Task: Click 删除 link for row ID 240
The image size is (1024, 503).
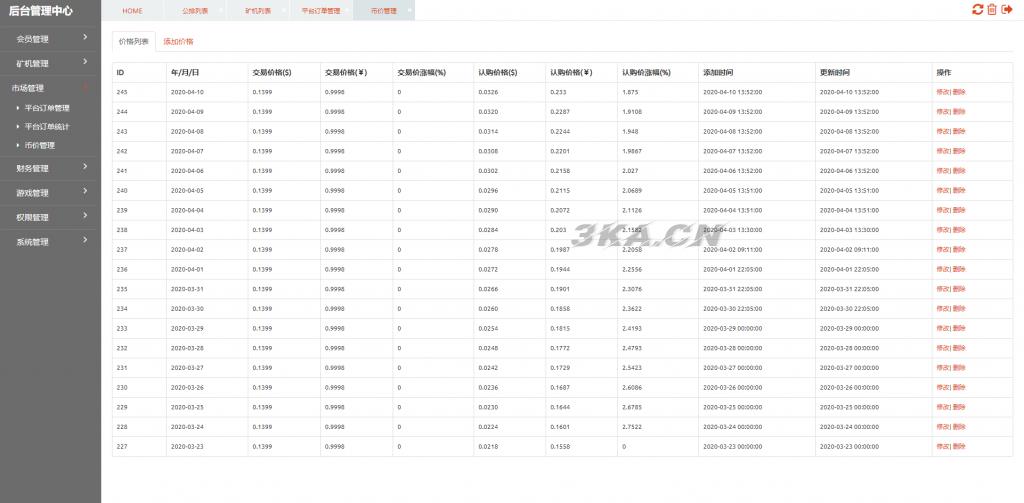Action: 959,190
